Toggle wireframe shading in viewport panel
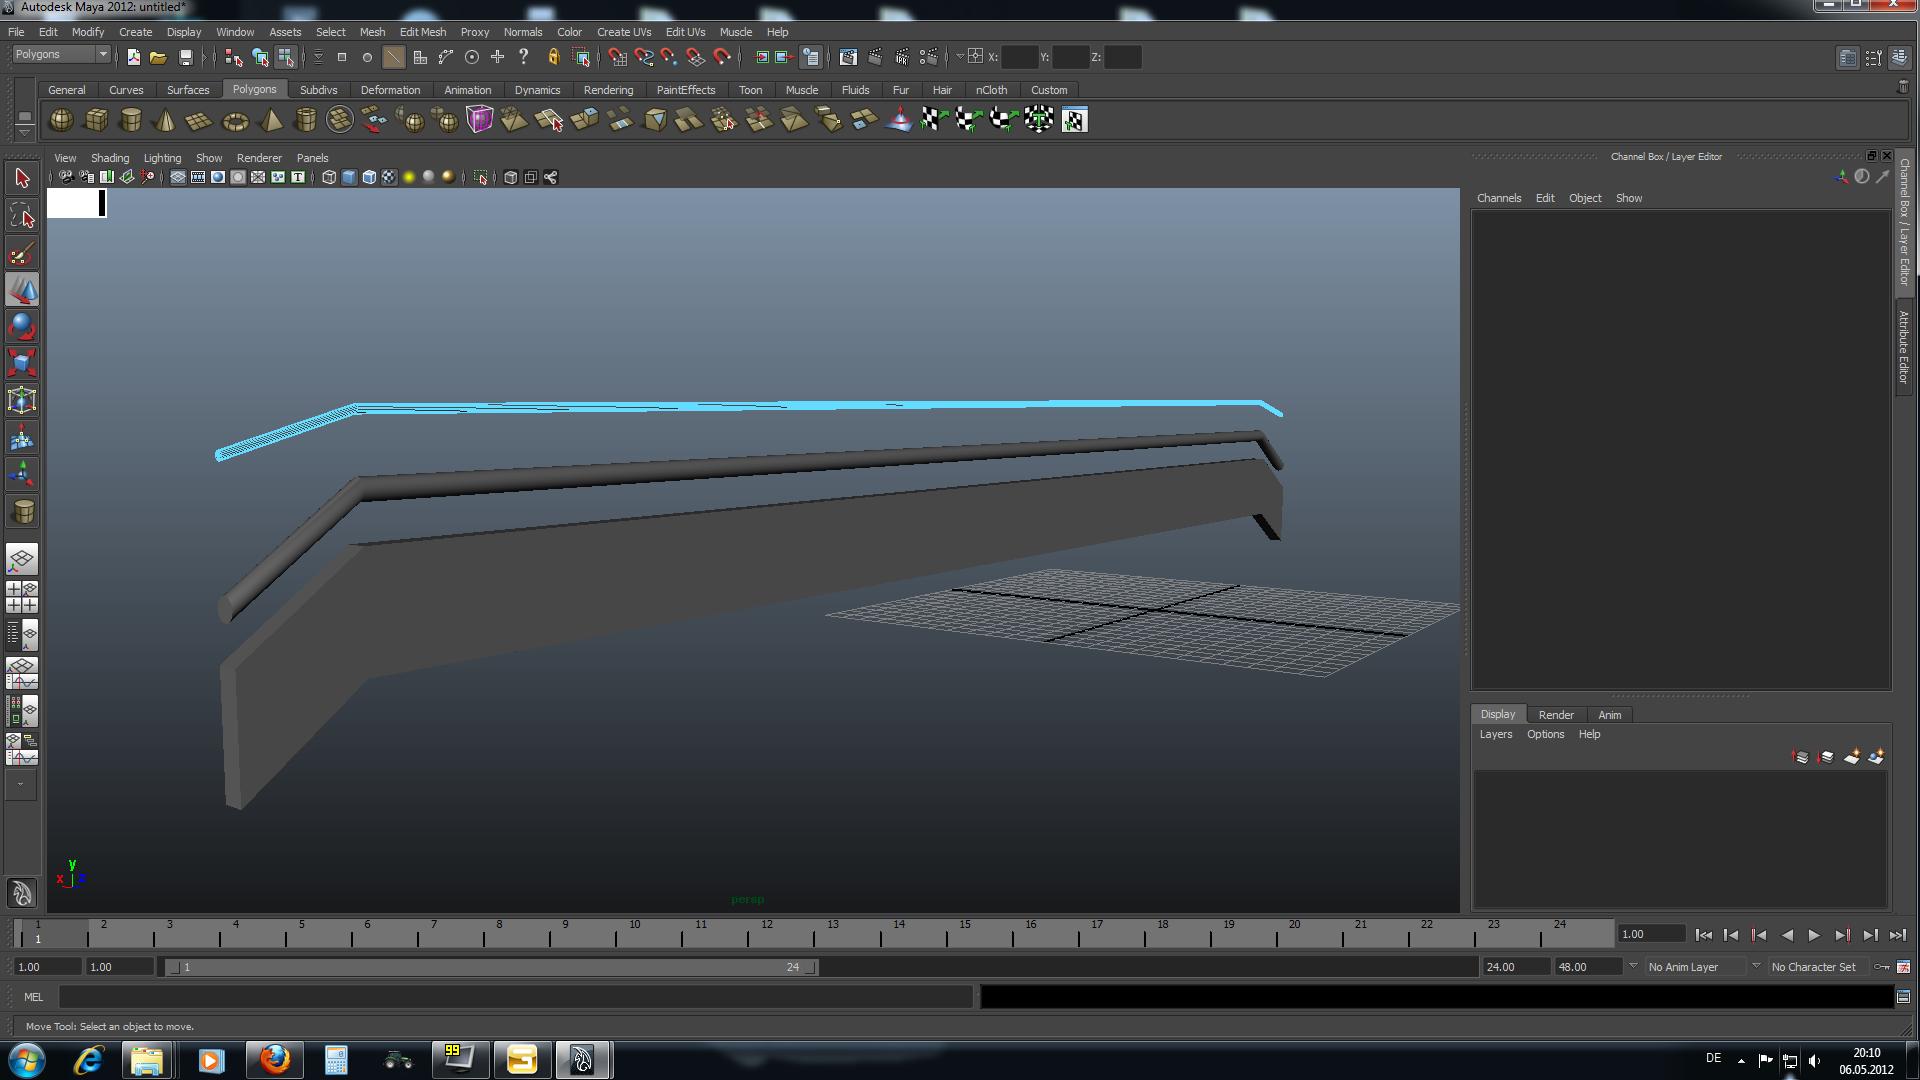 coord(329,177)
